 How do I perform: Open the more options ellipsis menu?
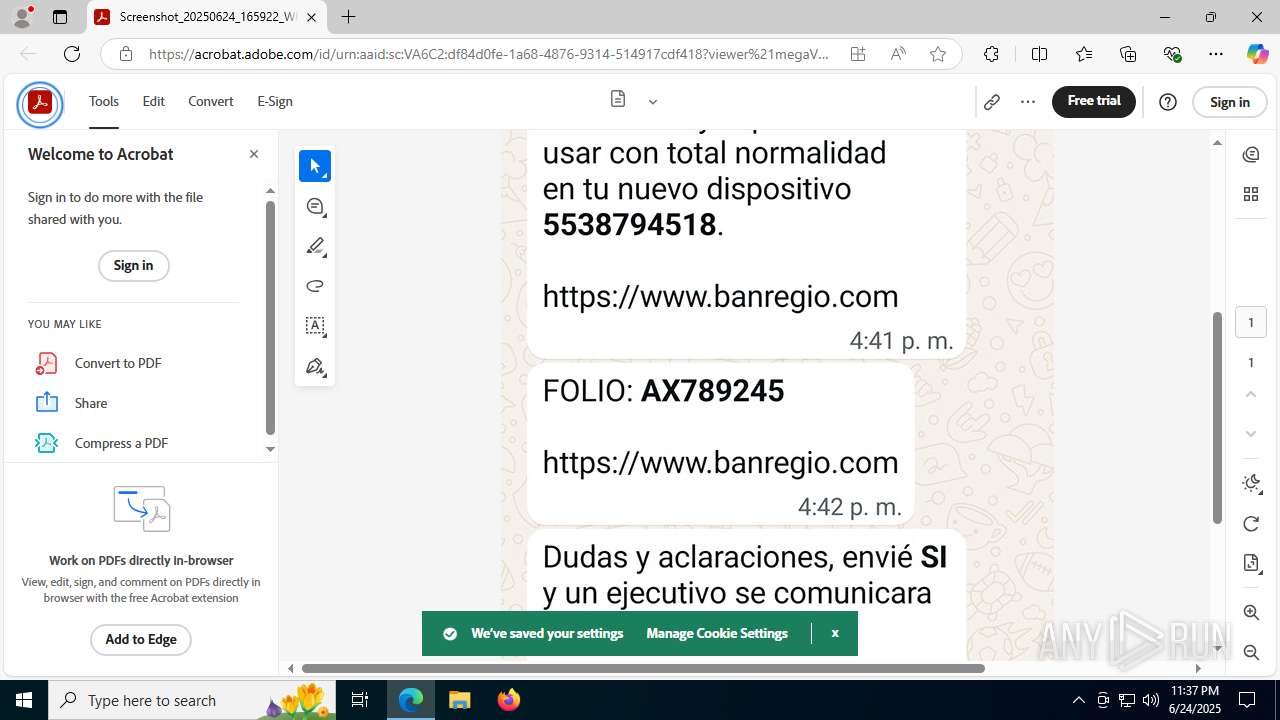[1028, 102]
